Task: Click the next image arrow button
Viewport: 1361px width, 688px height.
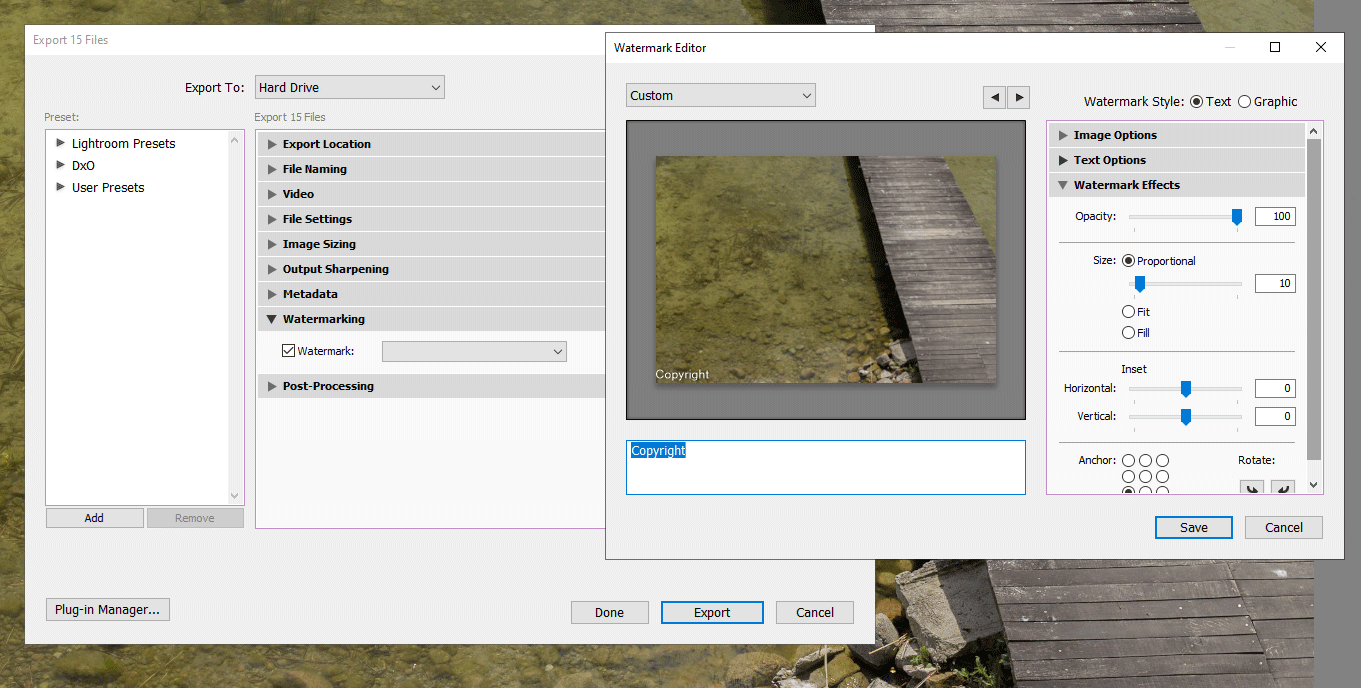Action: (x=1018, y=97)
